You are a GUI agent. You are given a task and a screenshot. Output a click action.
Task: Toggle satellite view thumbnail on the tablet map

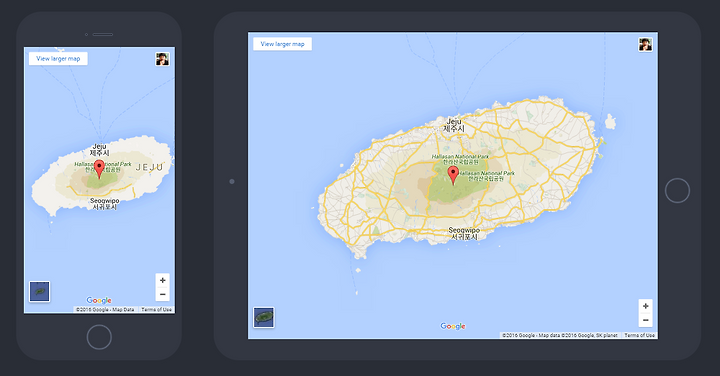tap(264, 318)
